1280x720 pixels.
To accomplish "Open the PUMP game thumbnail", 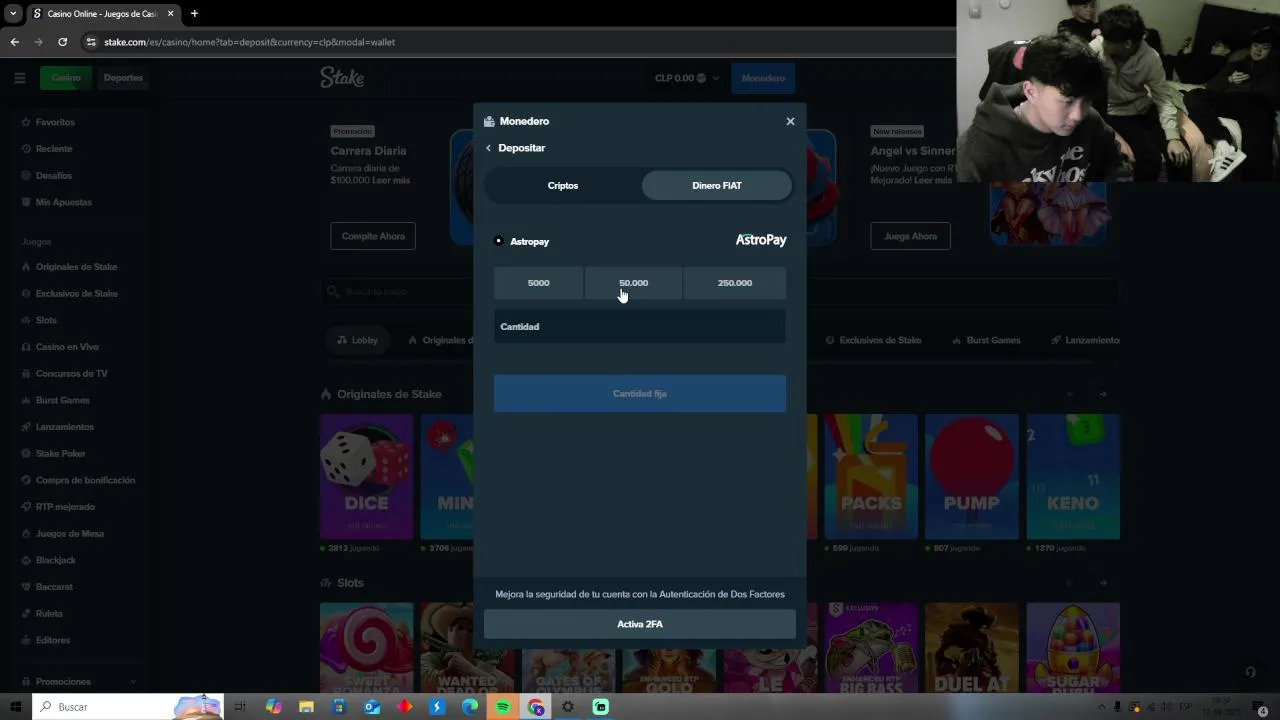I will 971,476.
